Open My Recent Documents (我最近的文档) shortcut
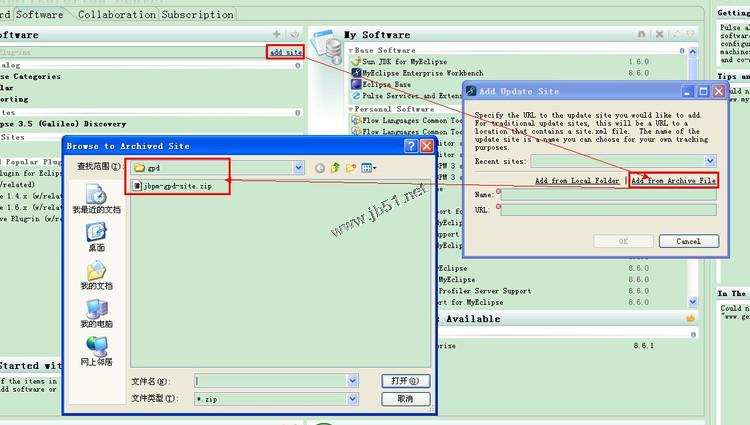Viewport: 750px width, 425px height. tap(96, 199)
